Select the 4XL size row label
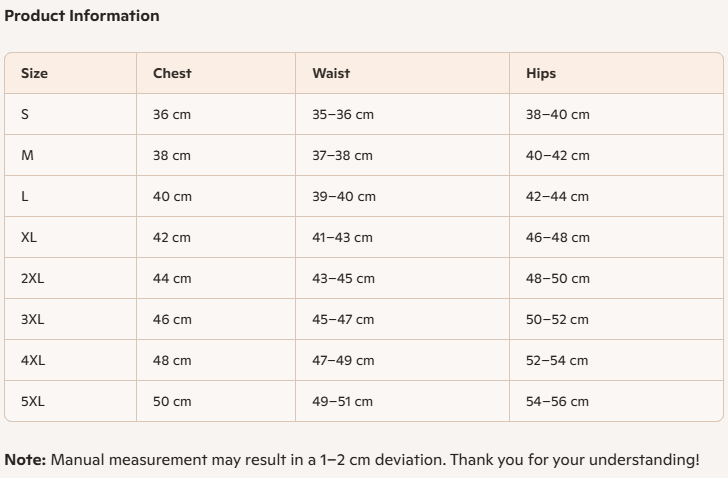The image size is (728, 478). [x=32, y=360]
